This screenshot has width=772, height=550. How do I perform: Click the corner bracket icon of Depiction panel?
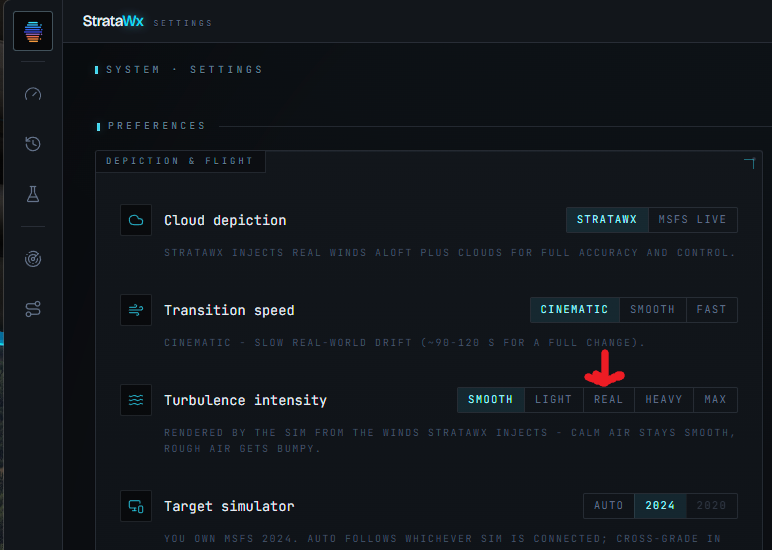click(749, 163)
